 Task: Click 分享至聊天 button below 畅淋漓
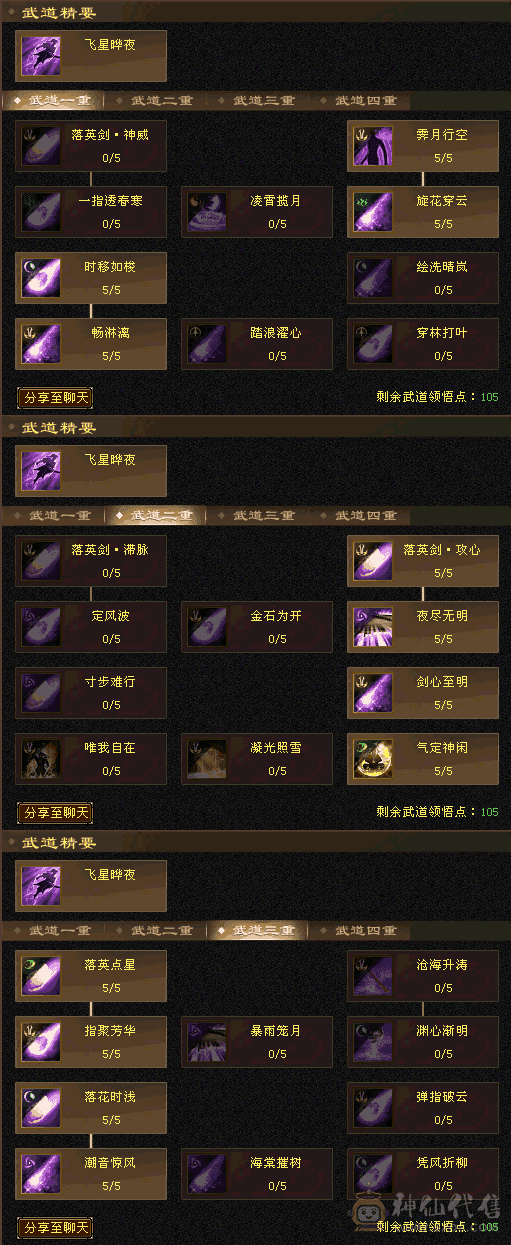[55, 398]
